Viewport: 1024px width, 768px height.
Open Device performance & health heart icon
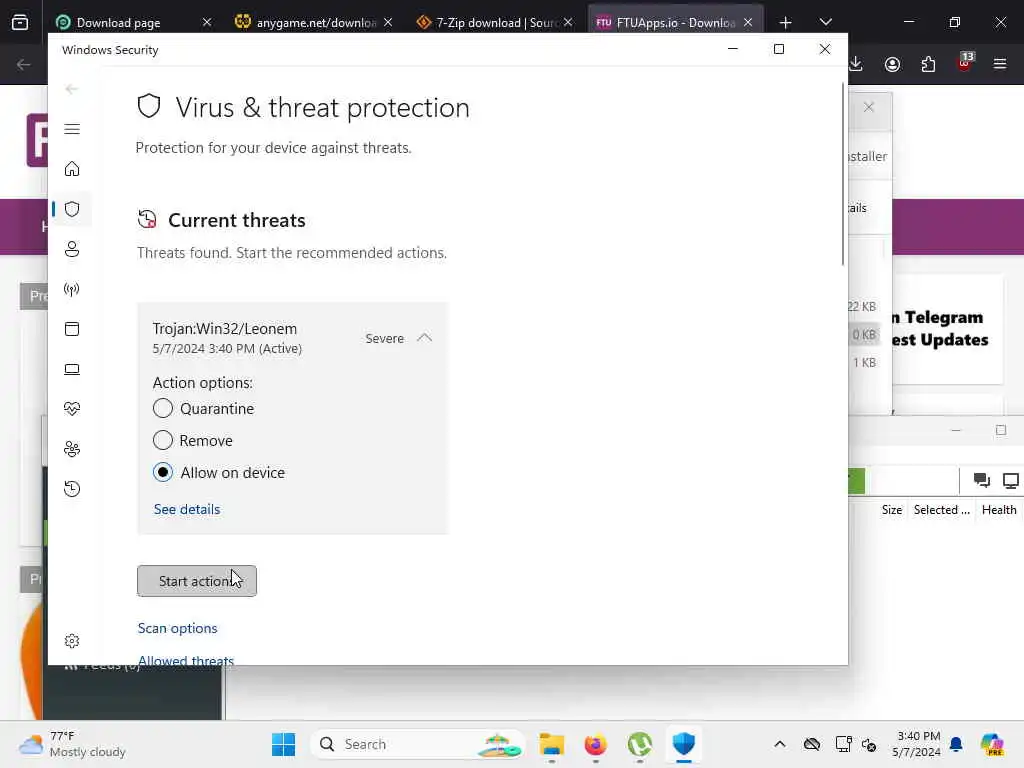[72, 409]
